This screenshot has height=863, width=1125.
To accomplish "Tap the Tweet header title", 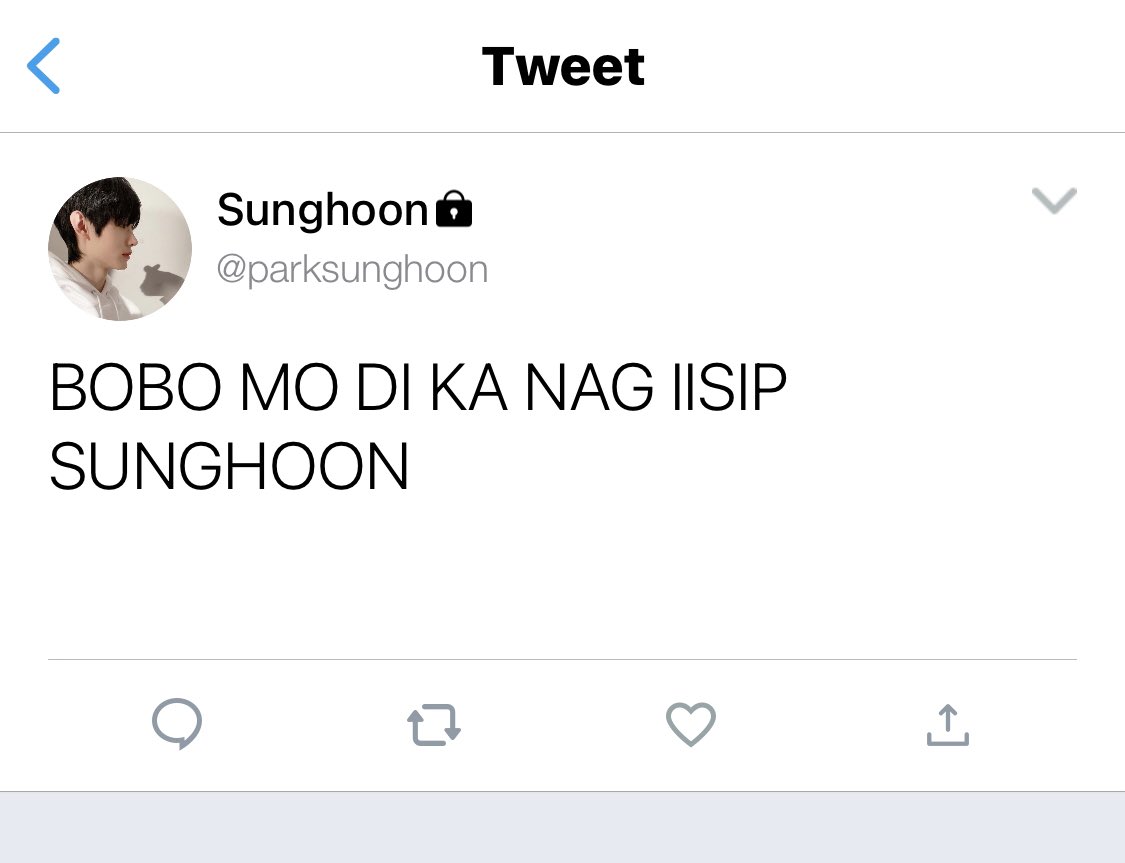I will pyautogui.click(x=563, y=67).
